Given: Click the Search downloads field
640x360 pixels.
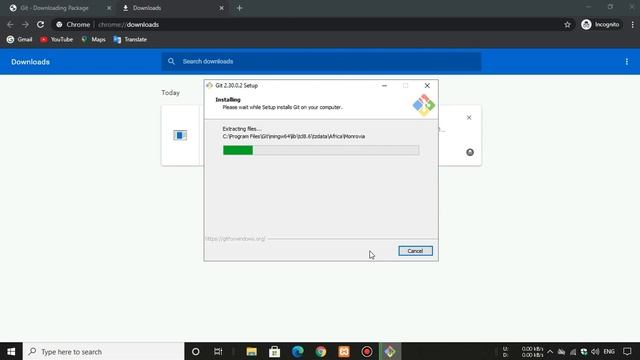Looking at the screenshot, I should click(321, 61).
